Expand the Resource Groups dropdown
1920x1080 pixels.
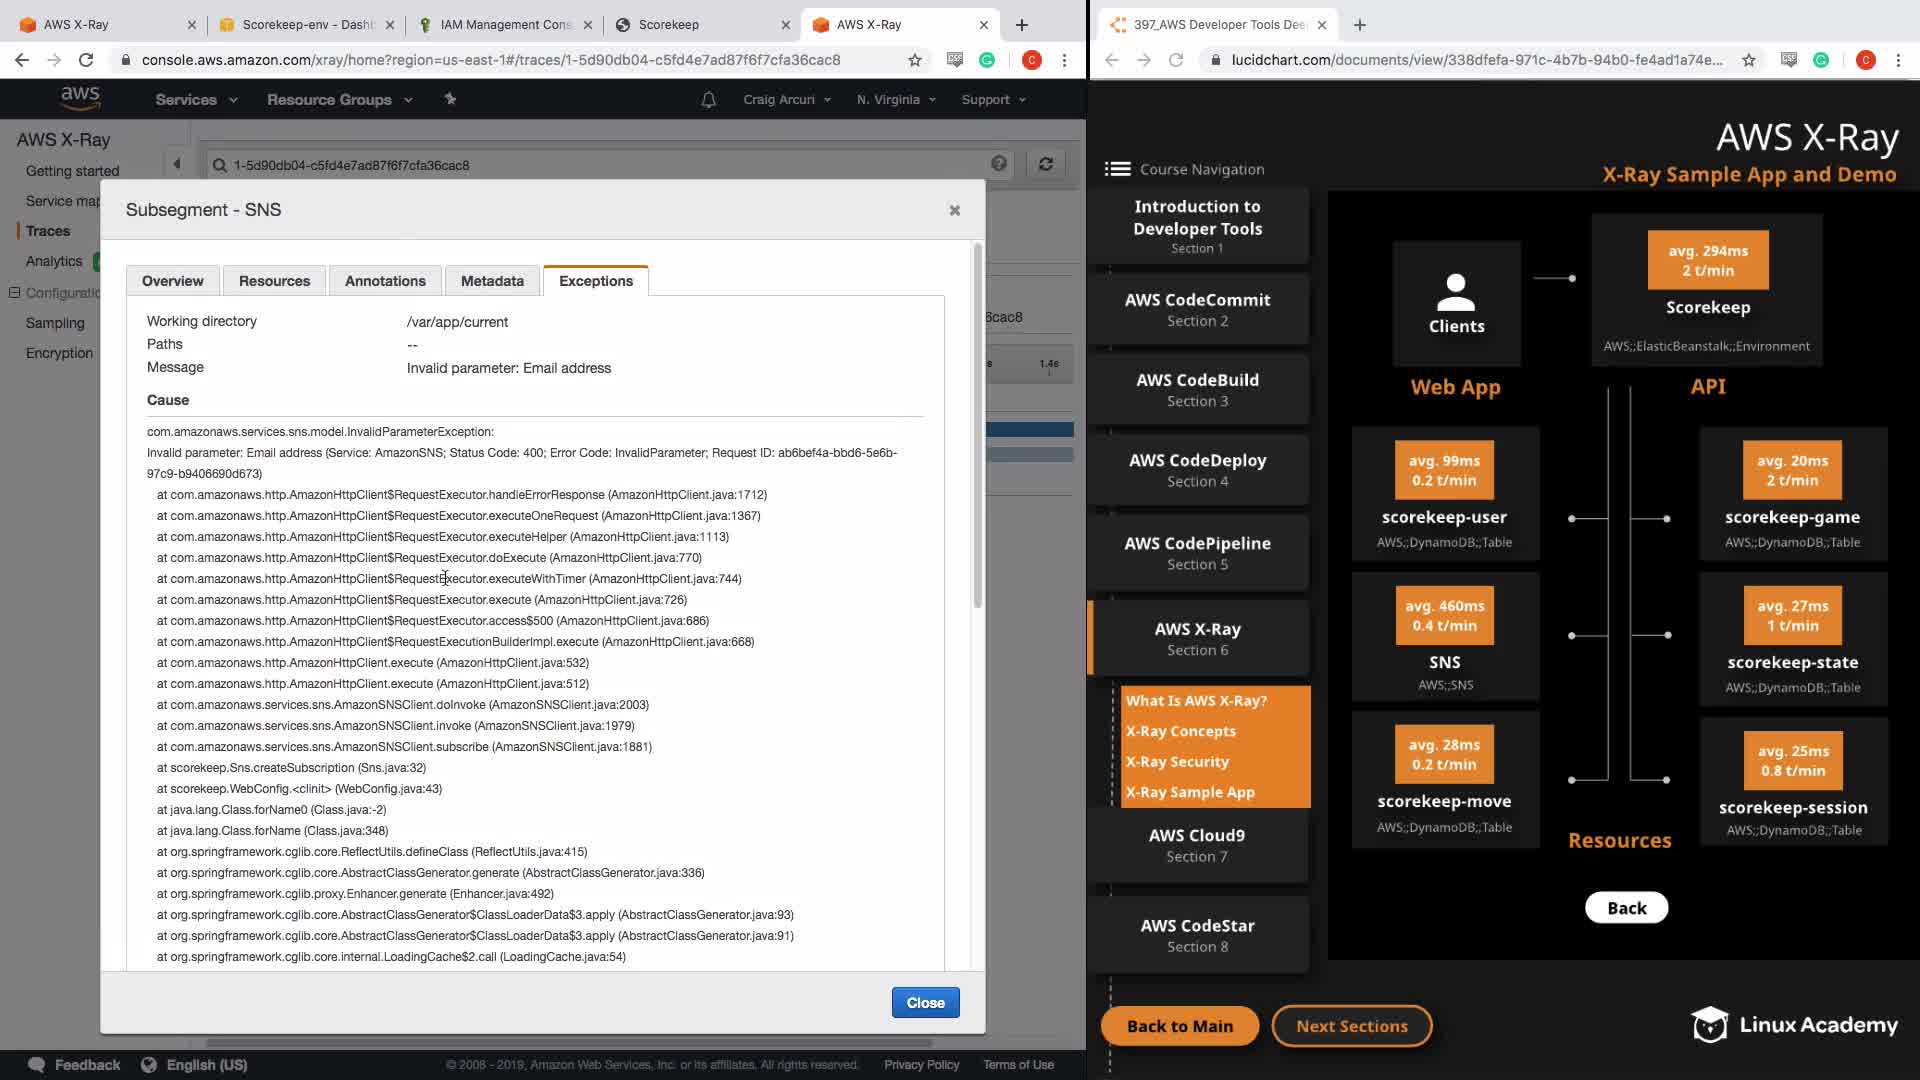pos(339,100)
